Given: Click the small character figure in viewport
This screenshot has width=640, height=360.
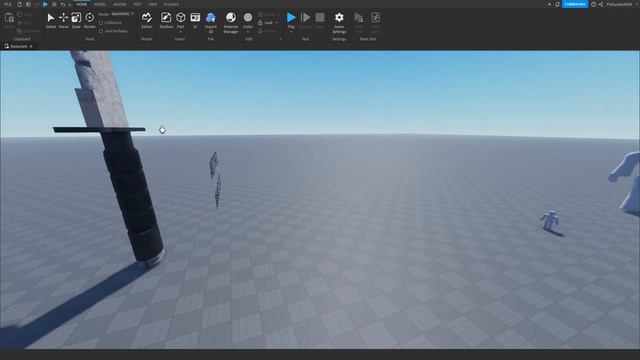Looking at the screenshot, I should [x=550, y=220].
